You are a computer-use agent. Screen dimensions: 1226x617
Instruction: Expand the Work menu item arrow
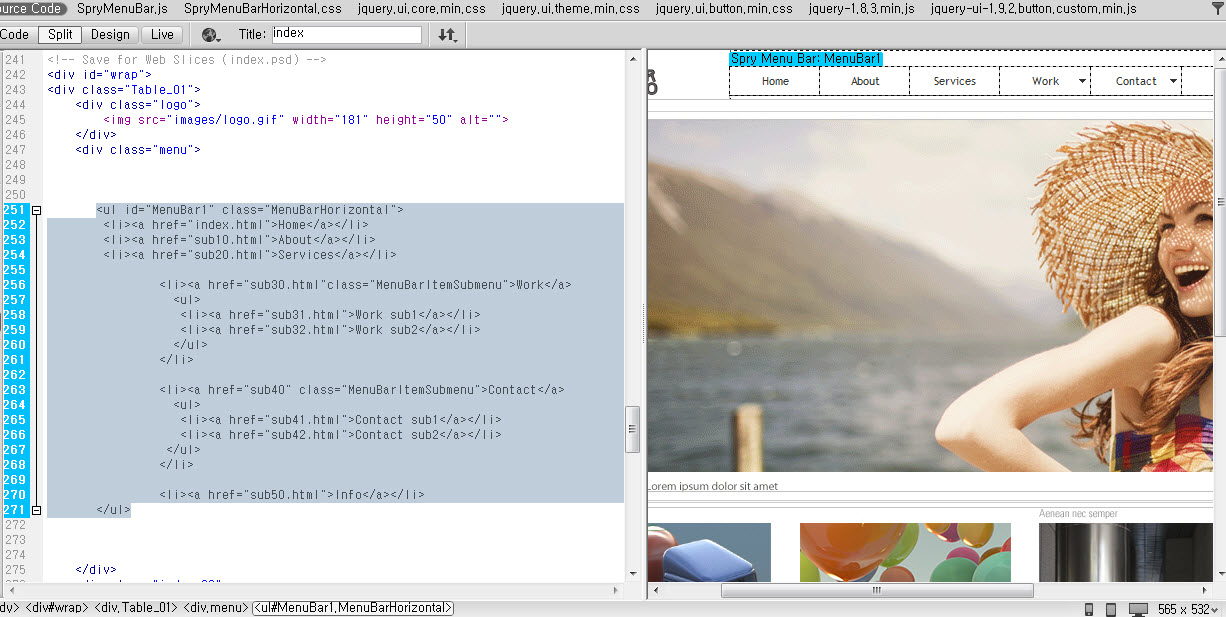coord(1082,81)
